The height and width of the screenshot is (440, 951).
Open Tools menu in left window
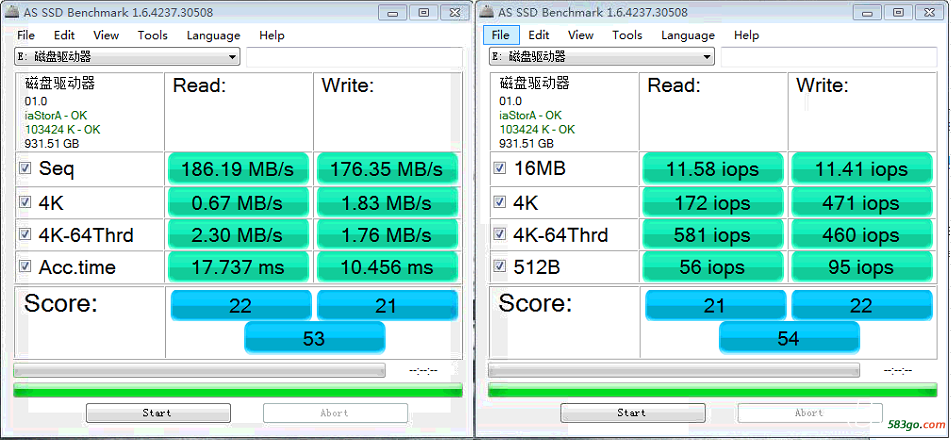point(152,35)
